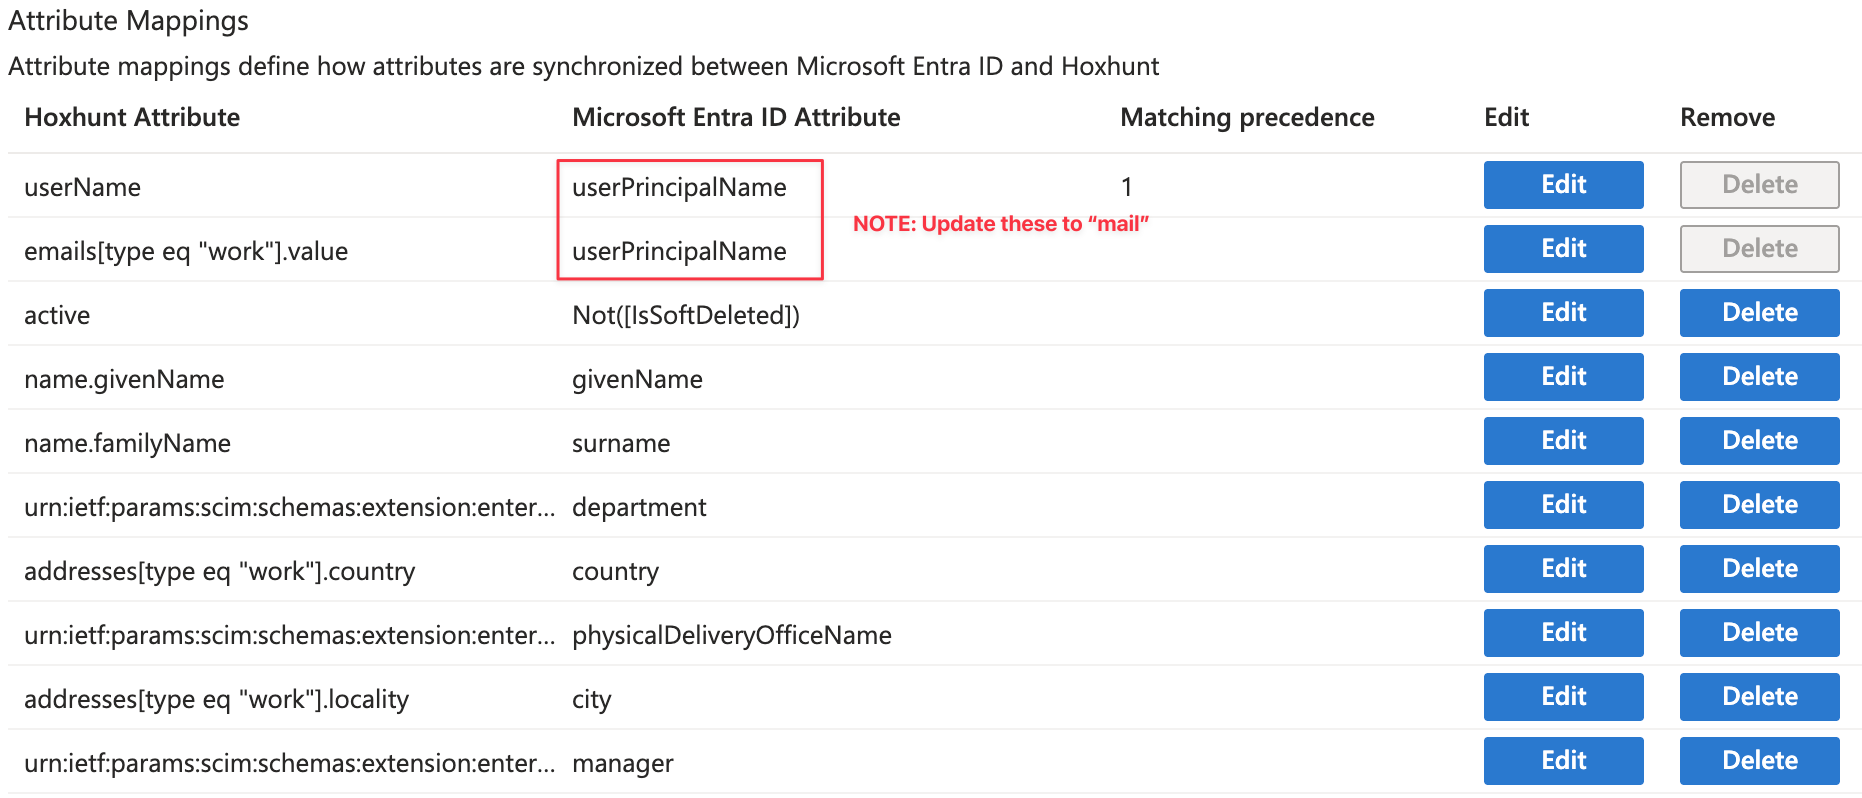The height and width of the screenshot is (798, 1862).
Task: Click the urn attribute in physicalDeliveryOfficeName row
Action: 289,635
